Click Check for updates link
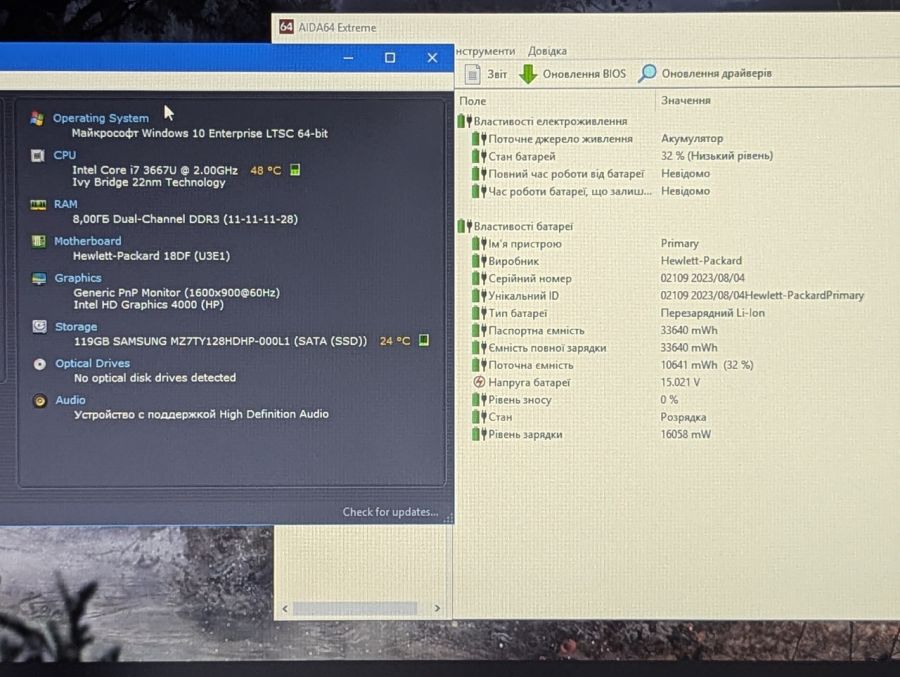 pos(390,512)
